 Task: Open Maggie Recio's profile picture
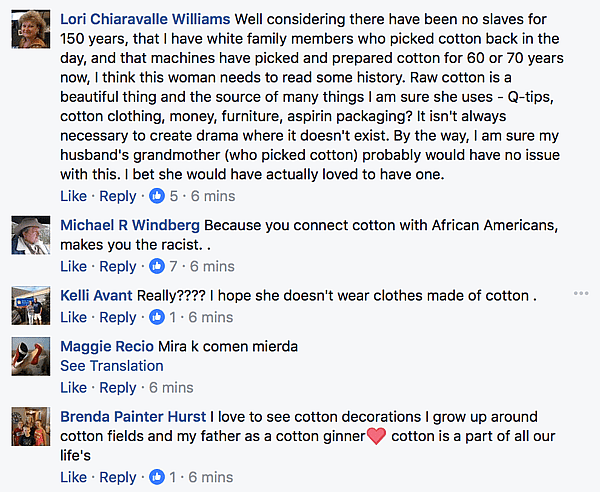click(x=31, y=354)
